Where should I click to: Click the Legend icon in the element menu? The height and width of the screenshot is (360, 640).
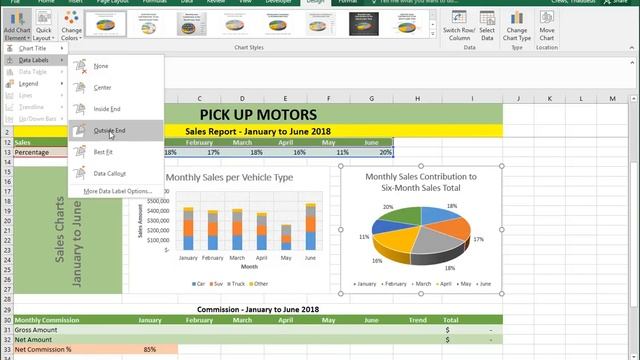coord(10,84)
